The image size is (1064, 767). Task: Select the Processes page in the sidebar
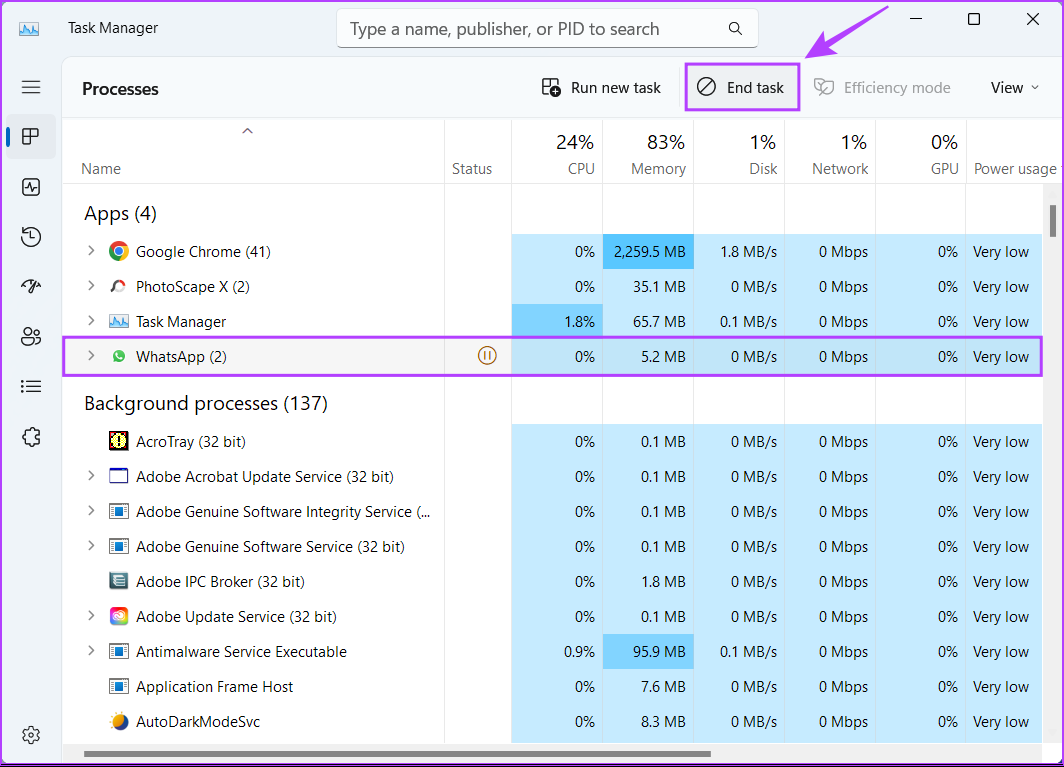tap(31, 137)
